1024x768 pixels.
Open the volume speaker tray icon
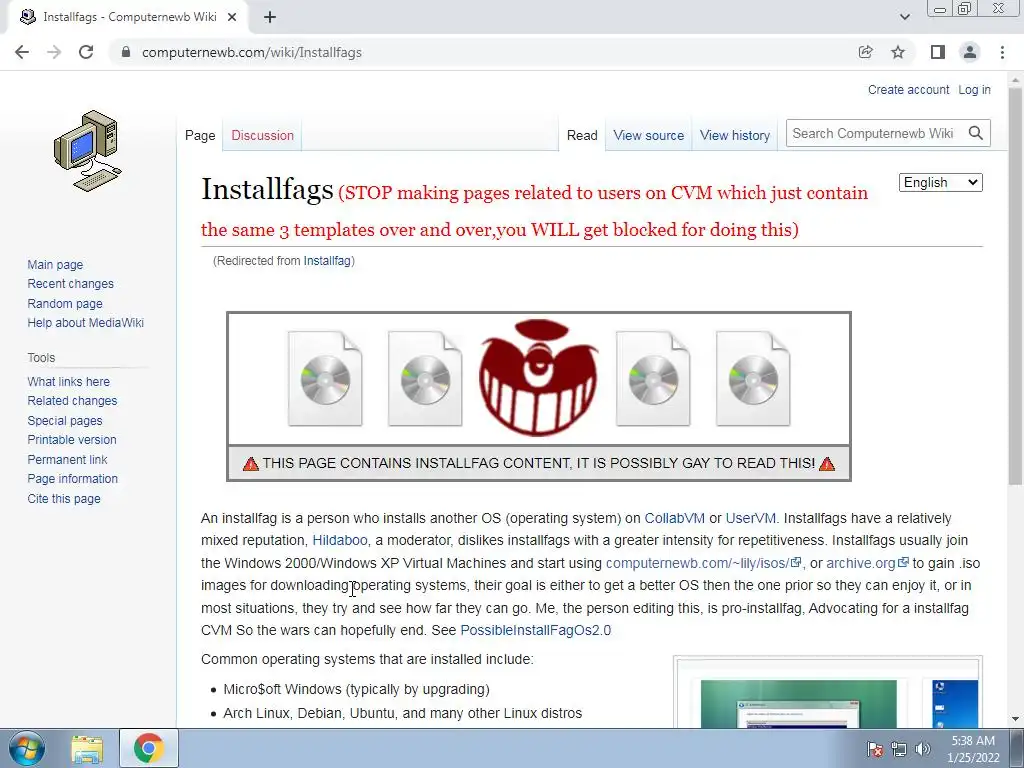923,749
